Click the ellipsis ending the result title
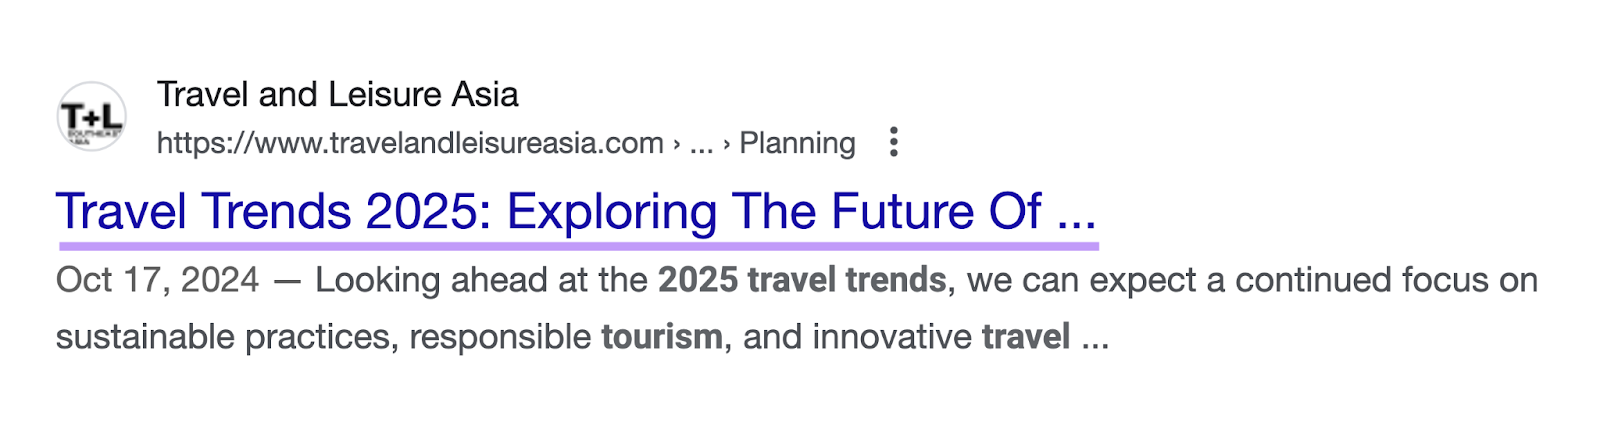This screenshot has width=1600, height=441. coord(1077,212)
